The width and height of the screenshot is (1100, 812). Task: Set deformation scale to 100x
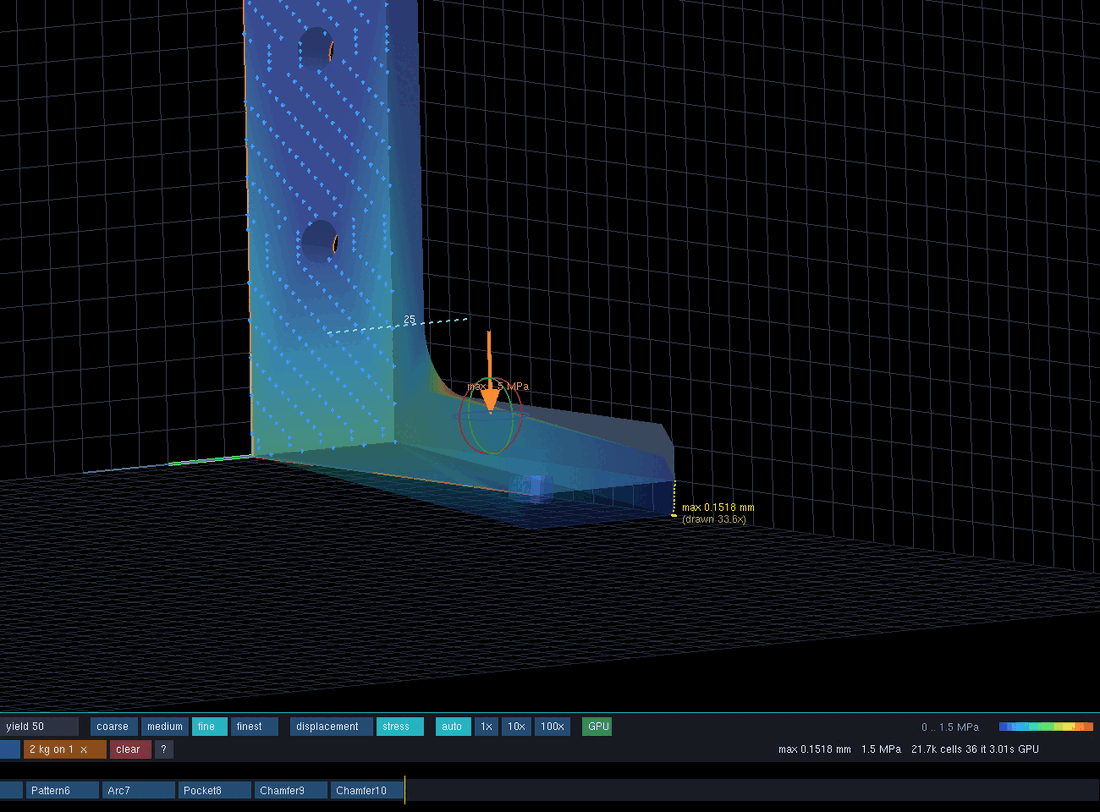pos(552,726)
